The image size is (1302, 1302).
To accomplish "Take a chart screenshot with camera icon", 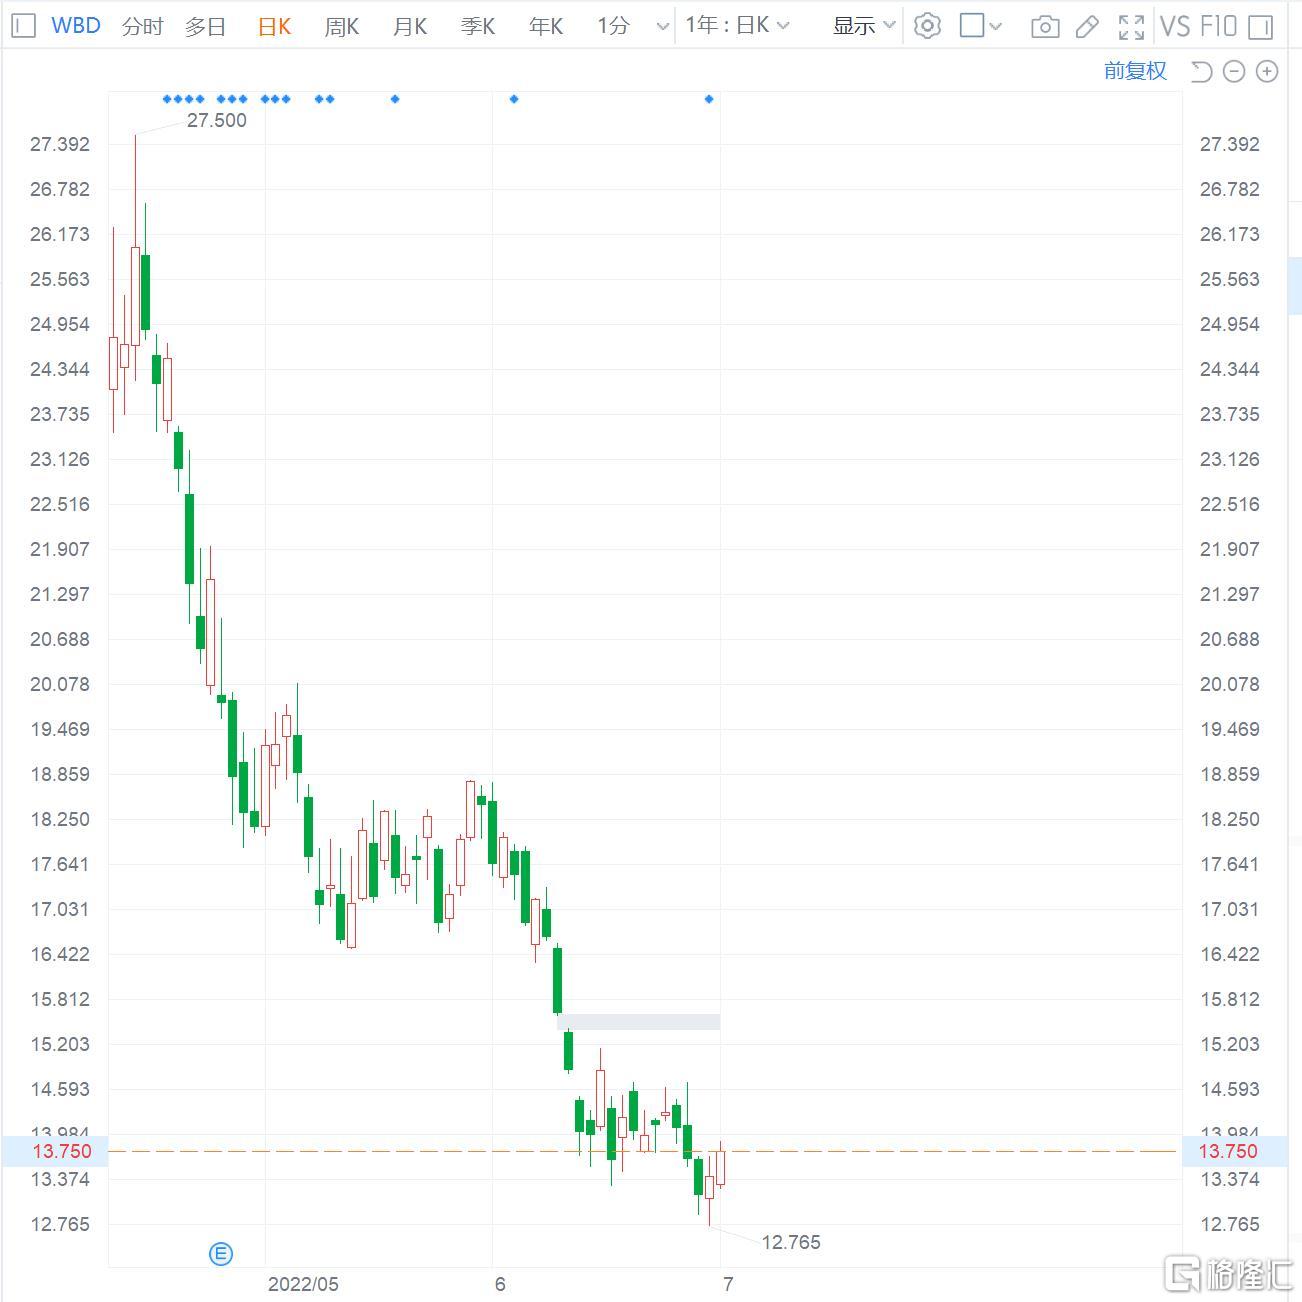I will click(1044, 27).
